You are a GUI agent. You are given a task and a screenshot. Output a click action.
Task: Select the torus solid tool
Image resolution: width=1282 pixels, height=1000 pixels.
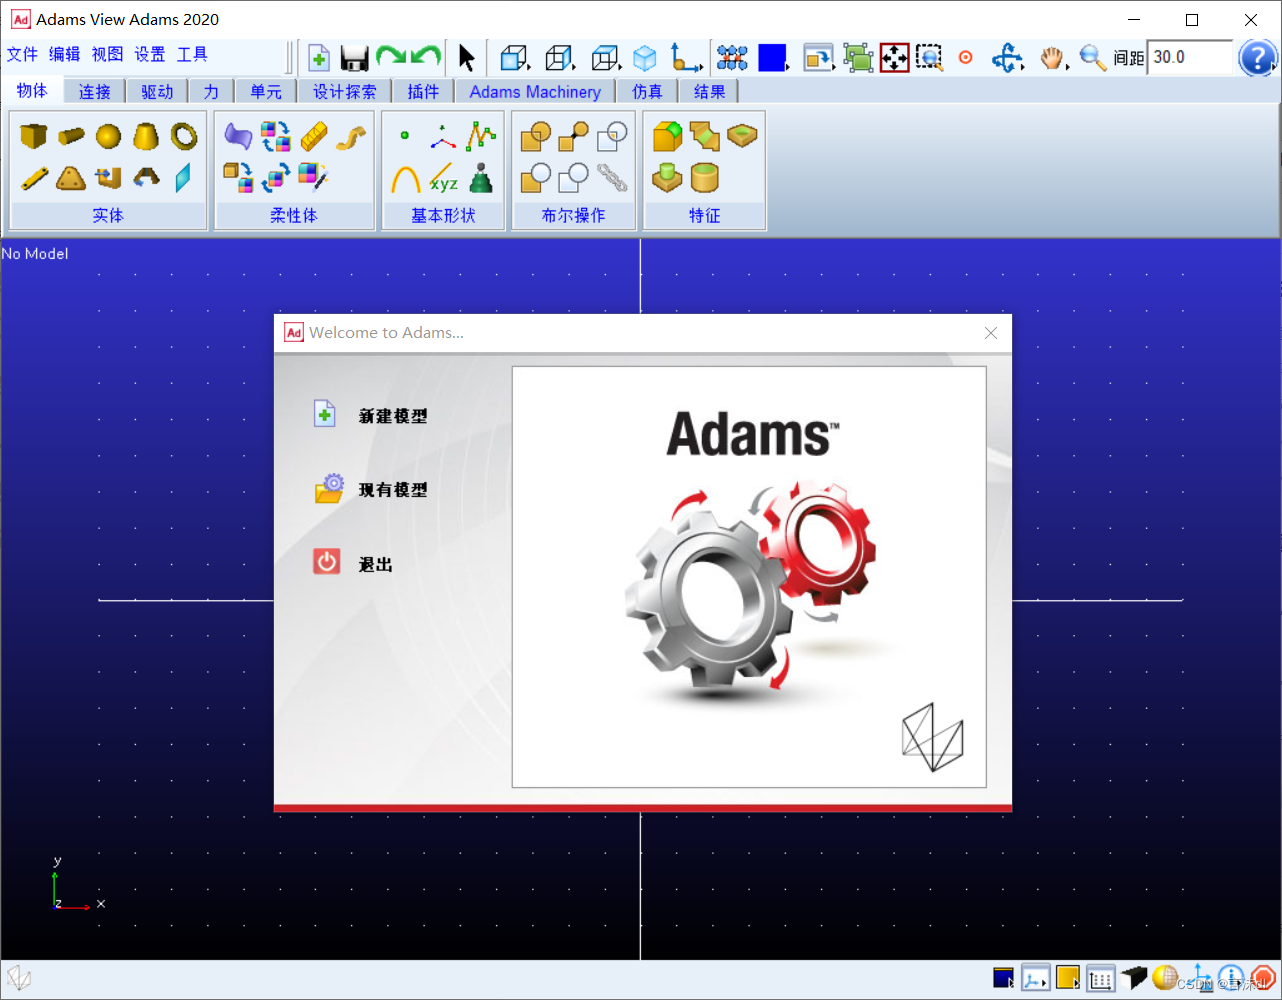pos(184,135)
